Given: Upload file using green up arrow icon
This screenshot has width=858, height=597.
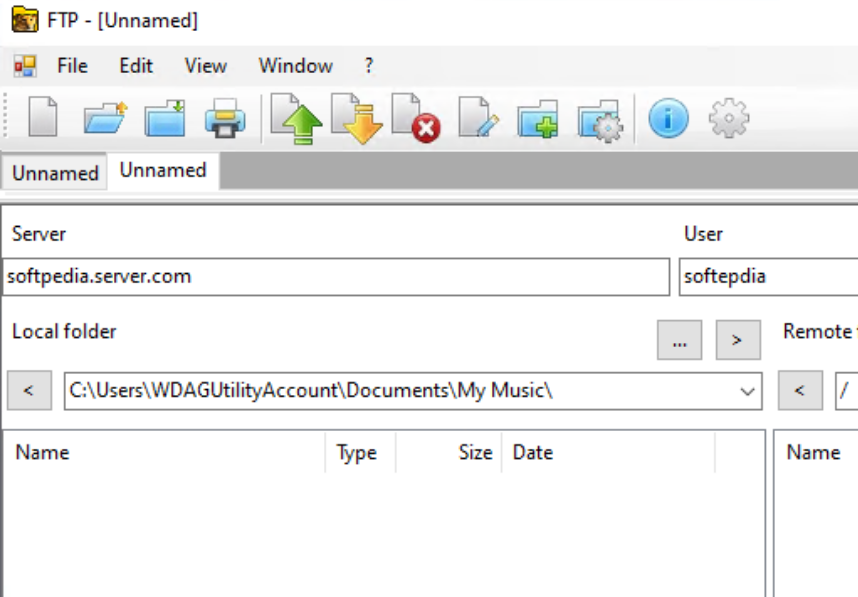Looking at the screenshot, I should 297,120.
